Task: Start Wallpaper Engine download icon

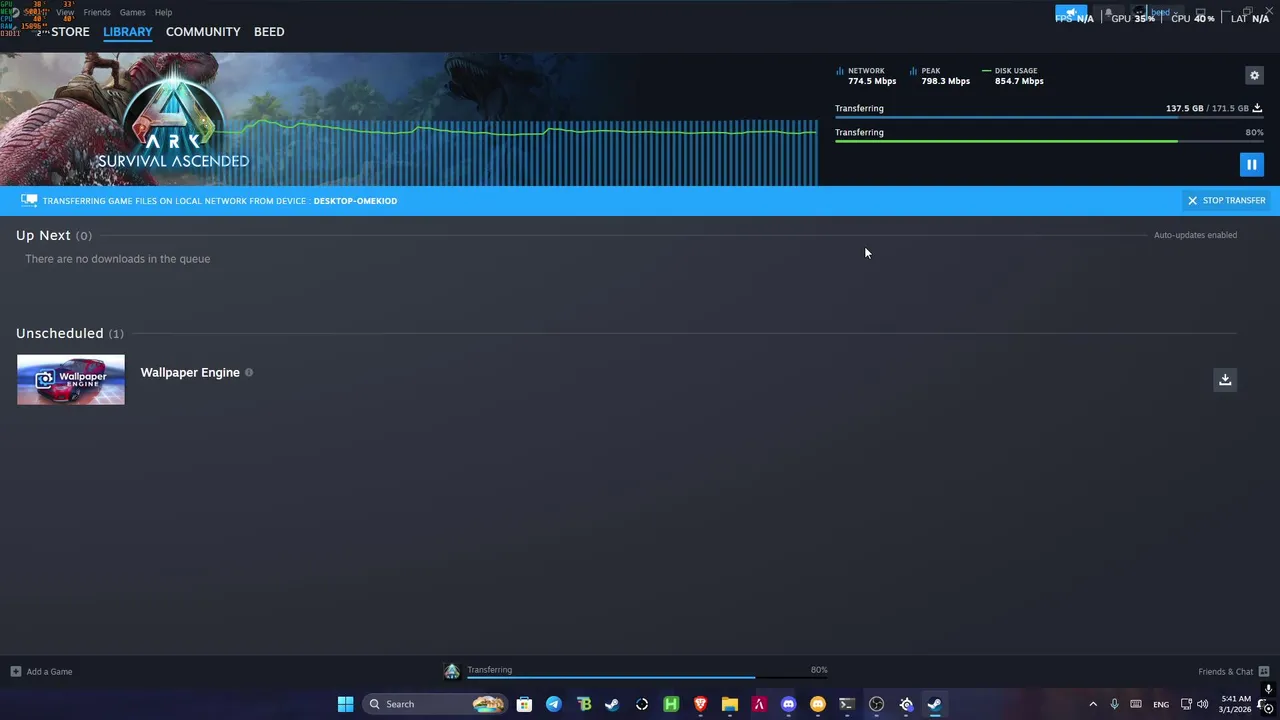Action: (x=1225, y=379)
